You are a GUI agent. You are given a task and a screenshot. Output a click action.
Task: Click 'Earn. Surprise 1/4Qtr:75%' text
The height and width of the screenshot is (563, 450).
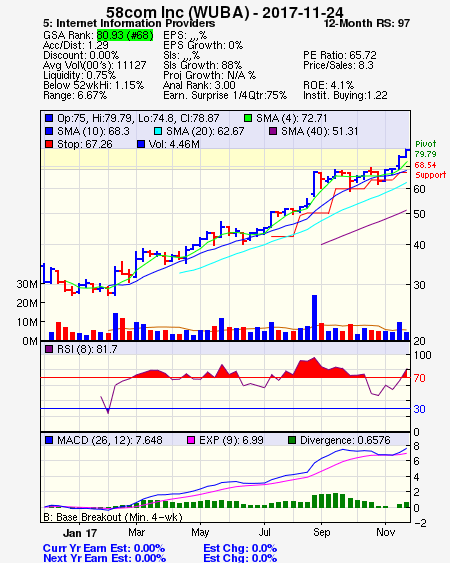pyautogui.click(x=225, y=96)
